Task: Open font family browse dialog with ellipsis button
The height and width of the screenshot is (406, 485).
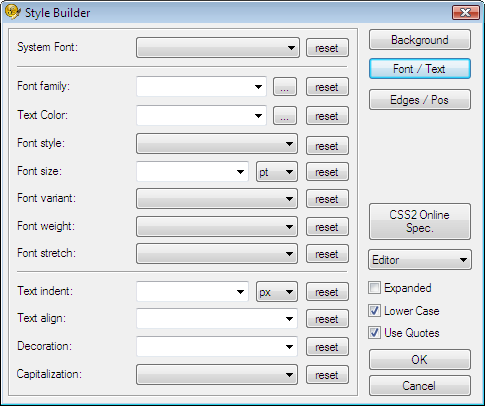Action: pos(285,87)
